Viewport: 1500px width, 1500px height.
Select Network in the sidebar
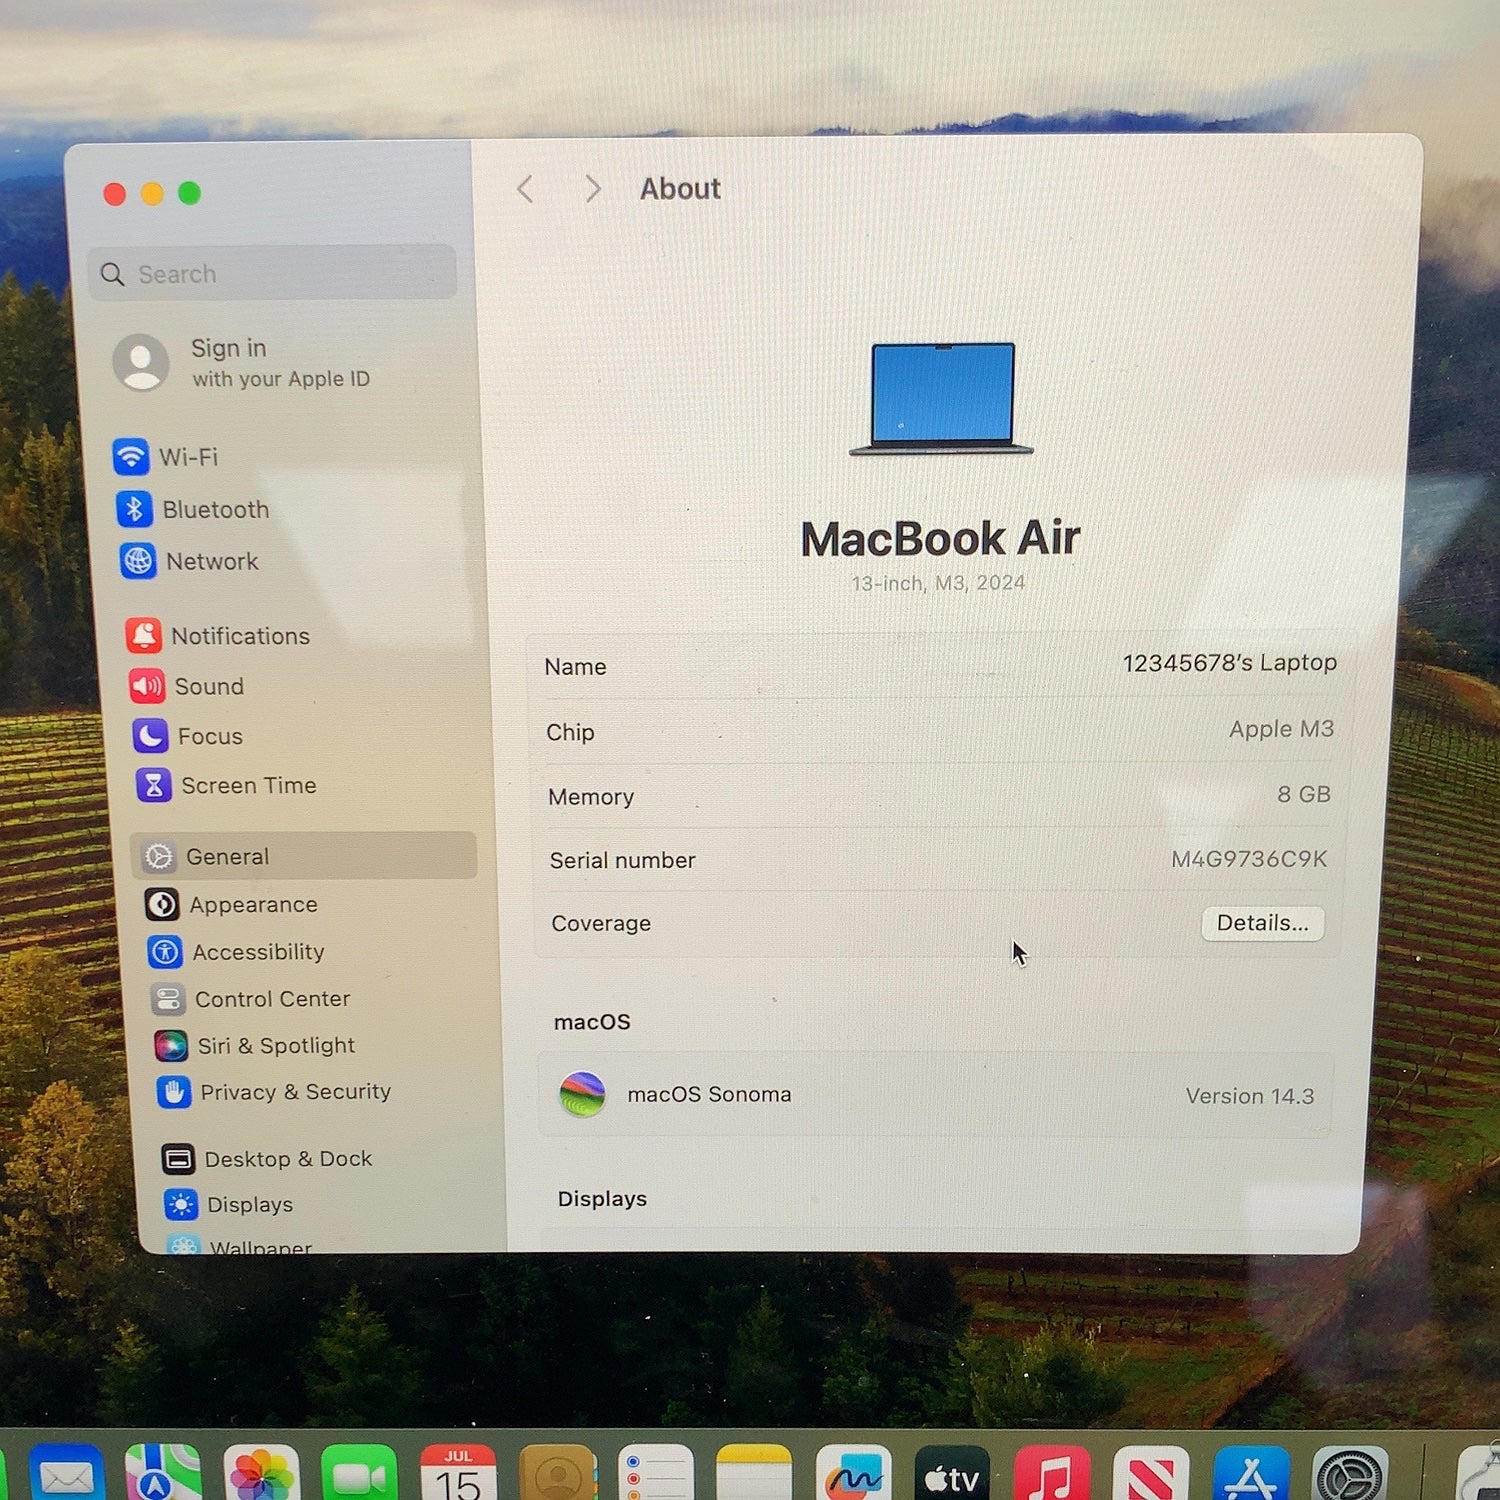(188, 561)
